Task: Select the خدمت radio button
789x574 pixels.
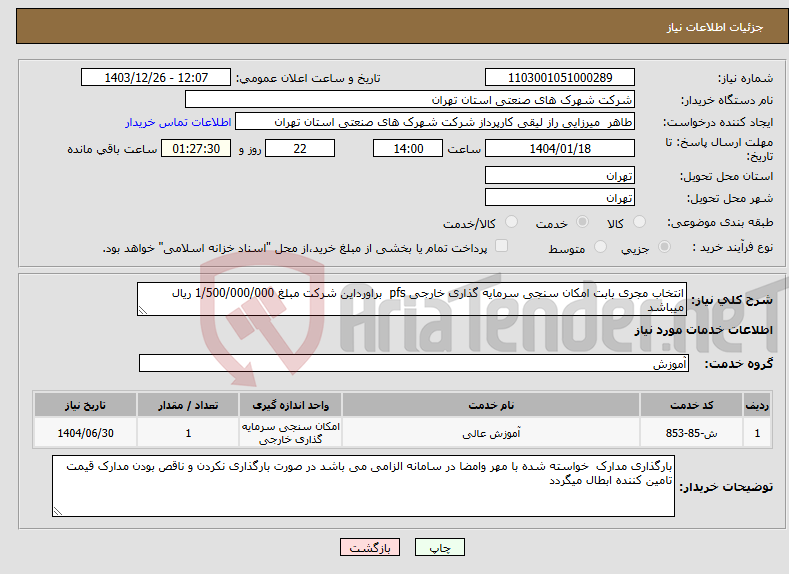Action: point(582,222)
